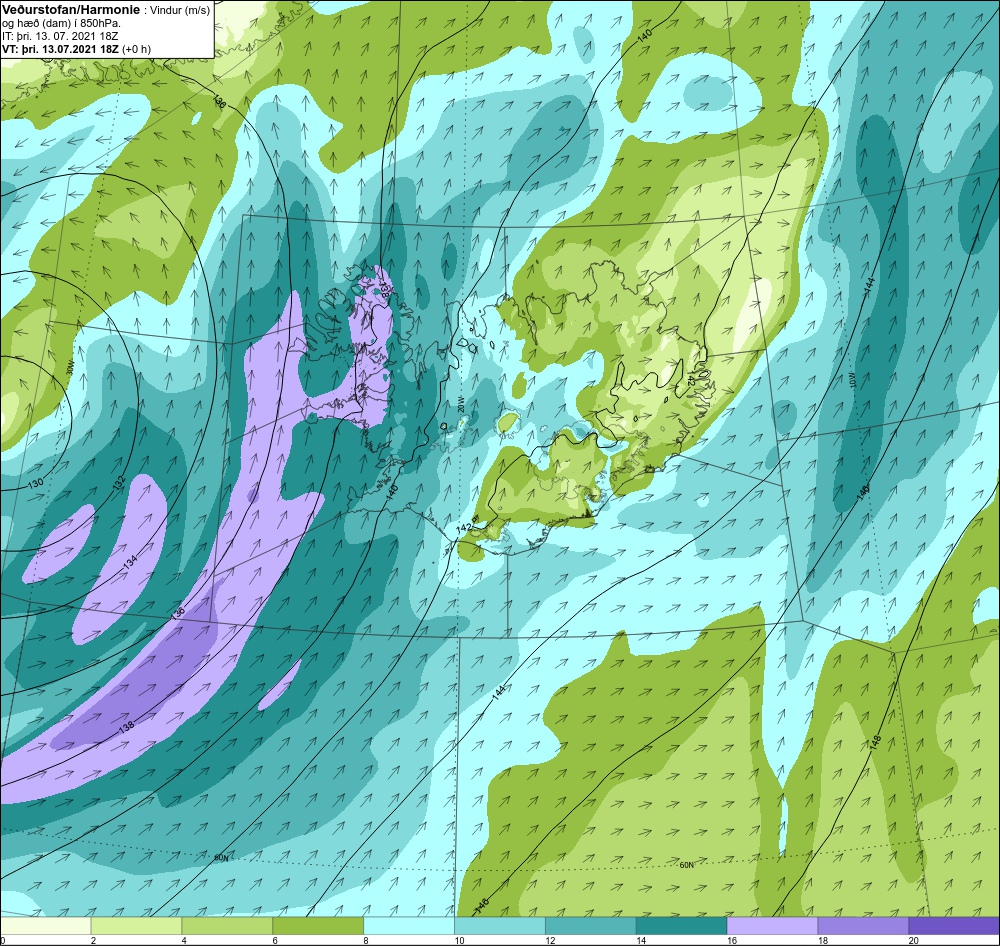Viewport: 1000px width, 946px height.
Task: Click the legend tick label "16"
Action: tap(731, 940)
